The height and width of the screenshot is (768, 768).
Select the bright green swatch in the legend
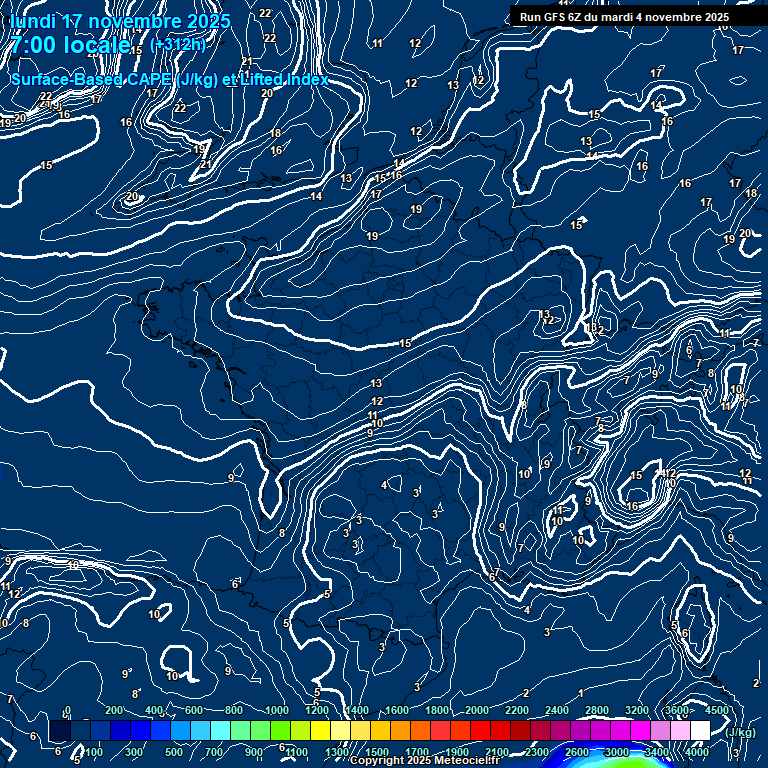pos(279,731)
